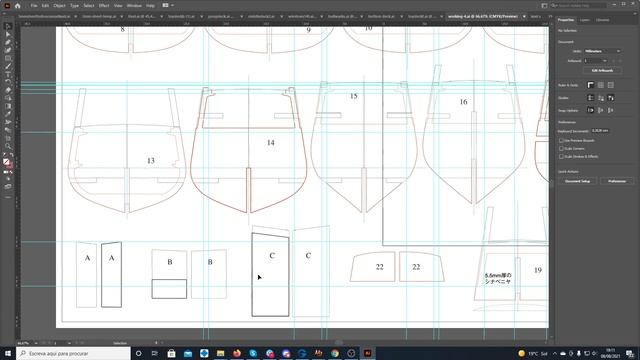
Task: Open File Explorer from the taskbar
Action: (220, 353)
